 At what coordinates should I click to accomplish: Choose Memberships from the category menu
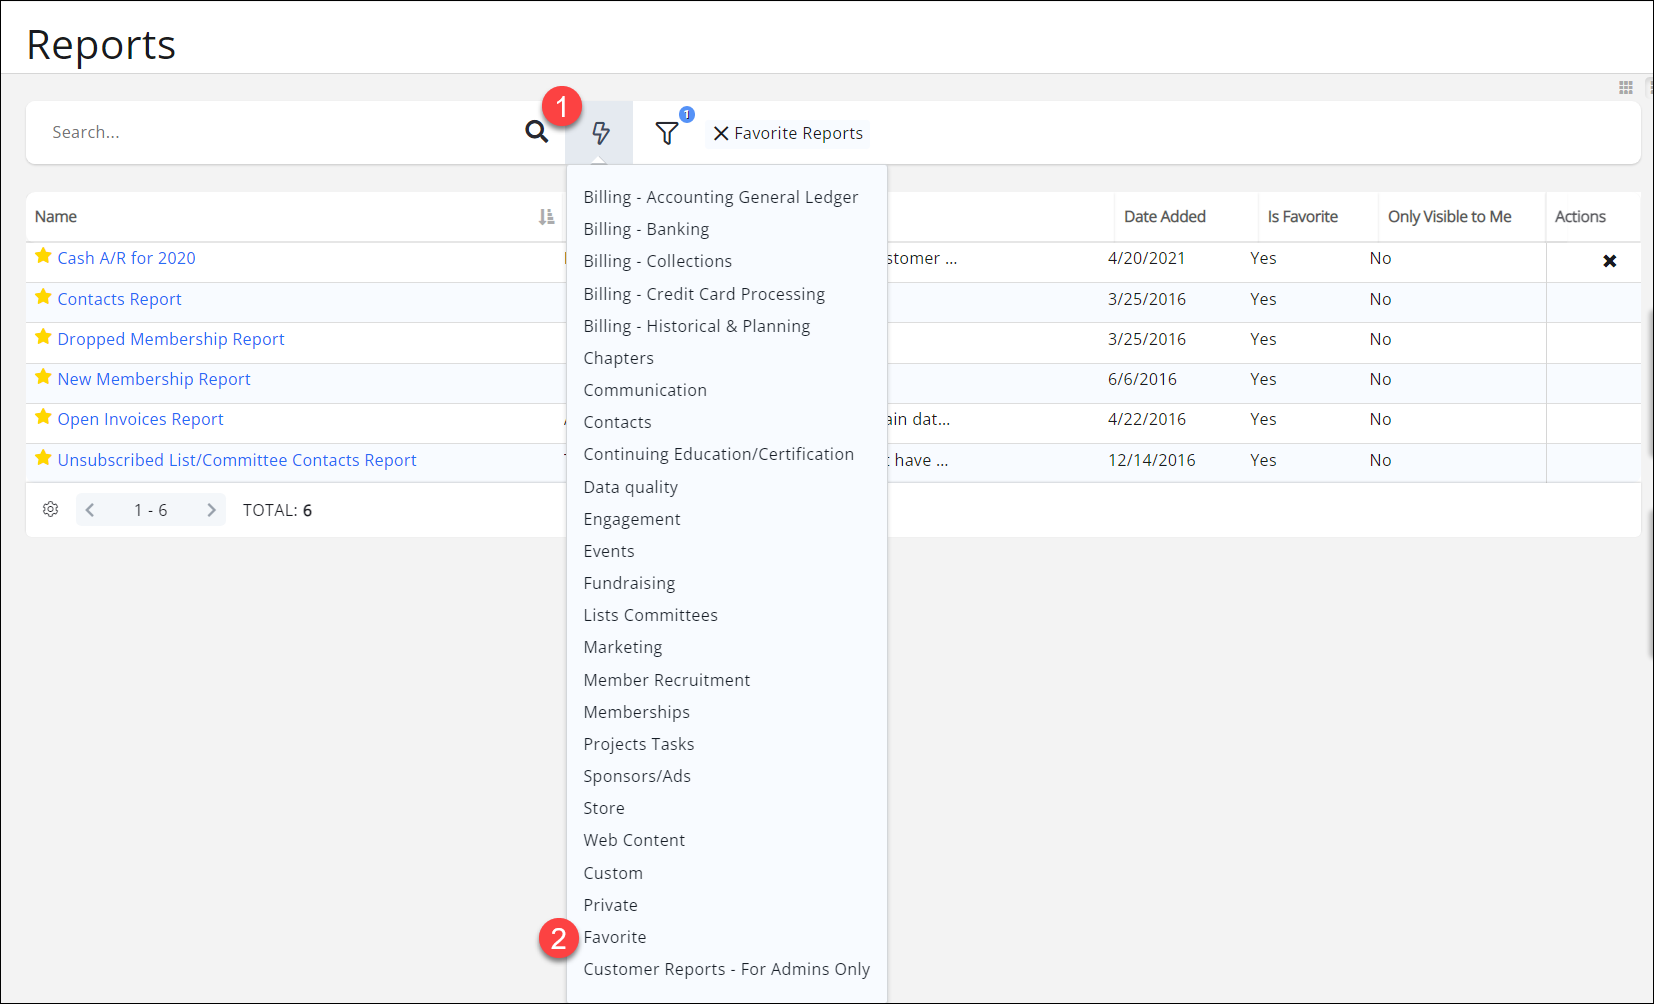(x=636, y=711)
